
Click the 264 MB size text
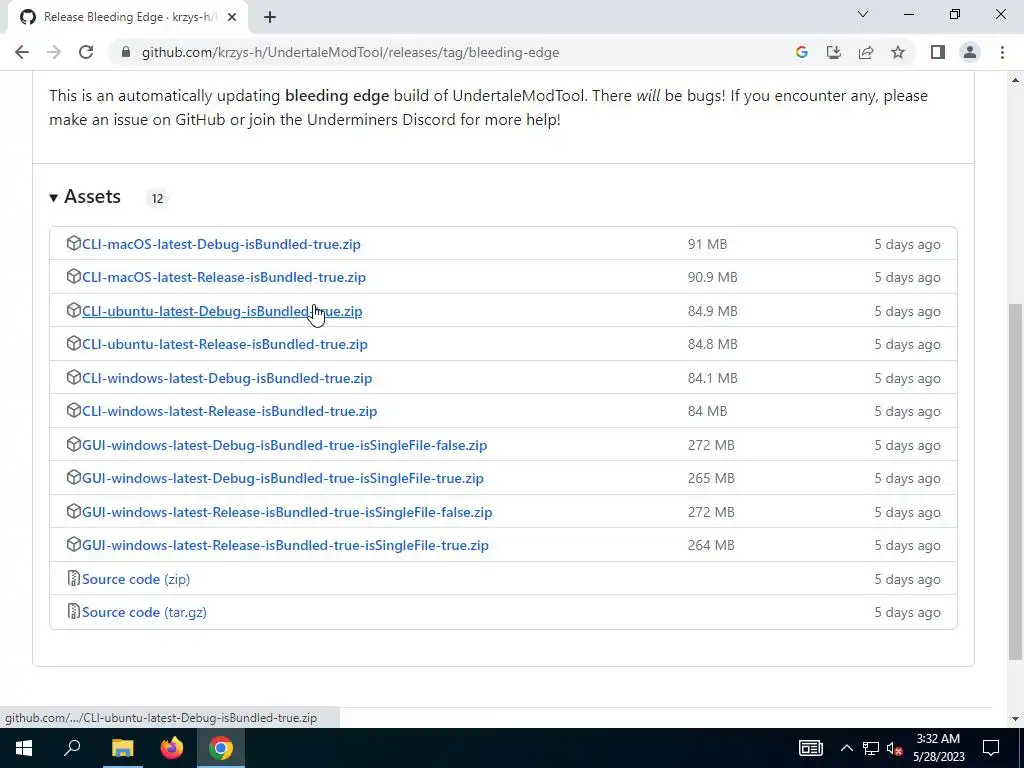pos(711,545)
